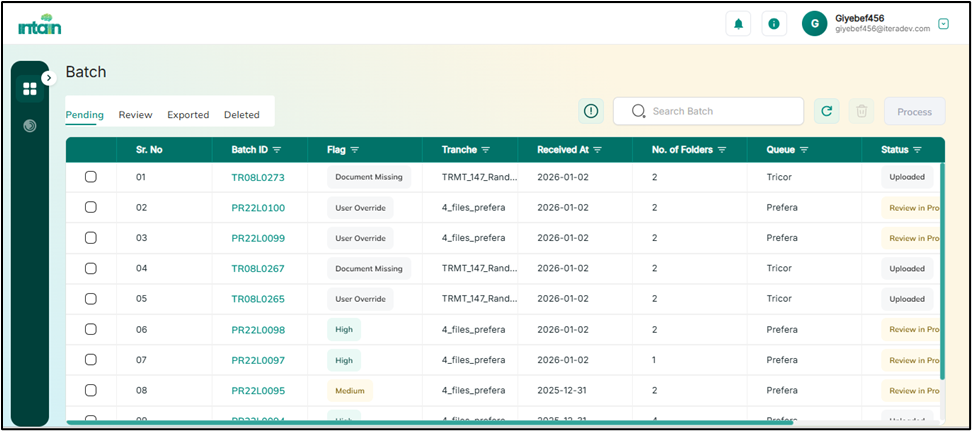The width and height of the screenshot is (972, 431).
Task: Click the info icon in header
Action: click(773, 24)
